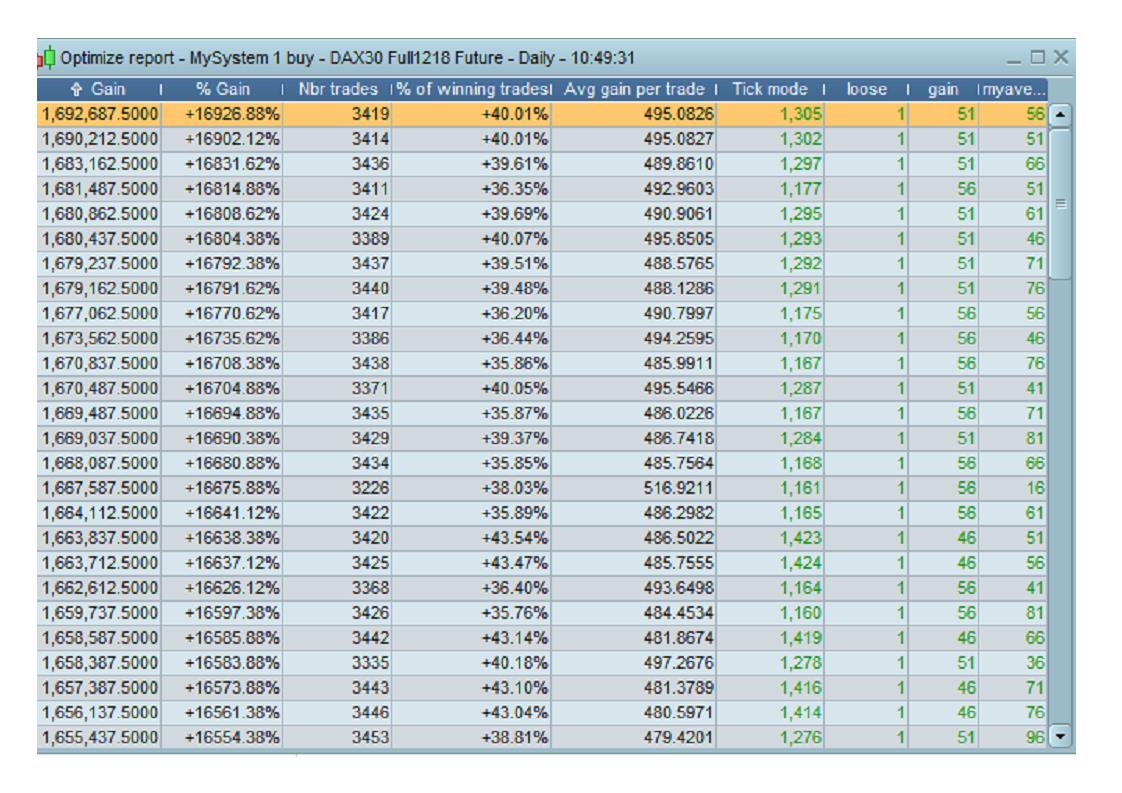The height and width of the screenshot is (793, 1122).
Task: Click the candlestick app icon in title bar
Action: [x=46, y=57]
